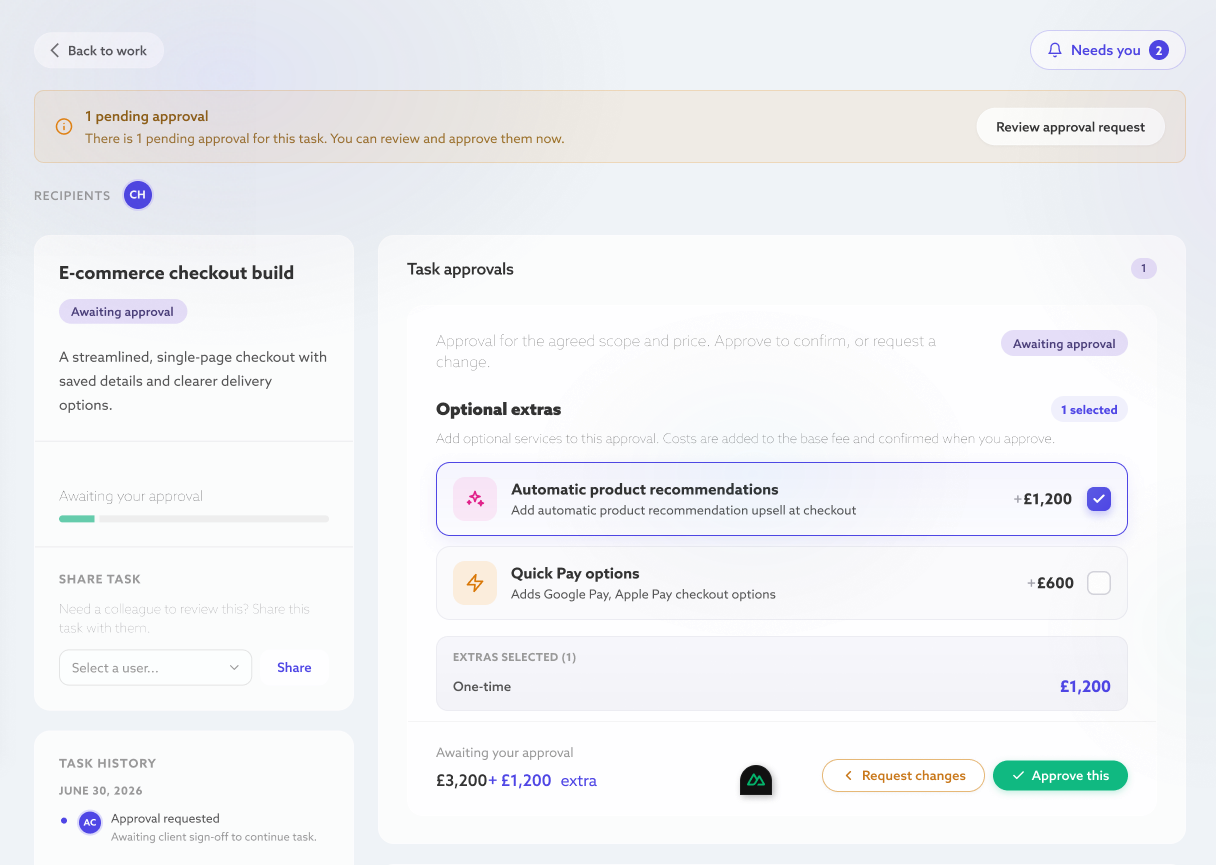Open the Select a user dropdown
Screen dimensions: 1216x865
[x=155, y=668]
